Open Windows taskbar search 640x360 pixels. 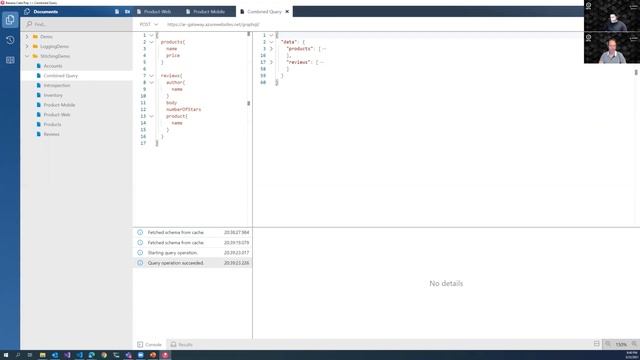point(18,355)
